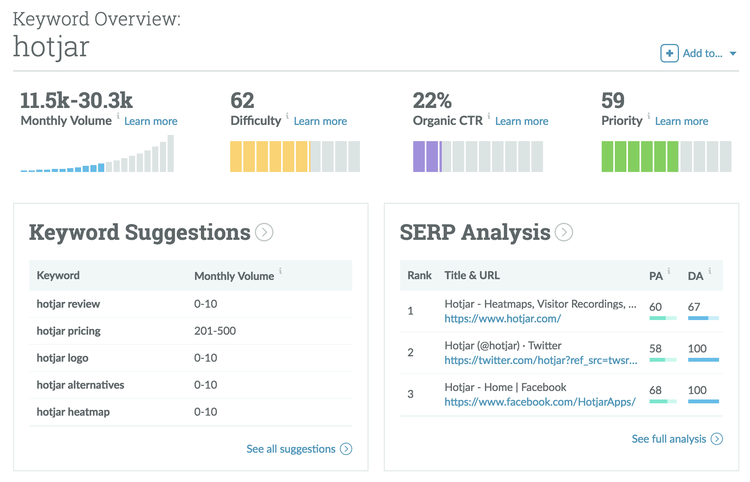Screen dimensions: 750x482
Task: Click the 201-500 volume value
Action: (215, 331)
